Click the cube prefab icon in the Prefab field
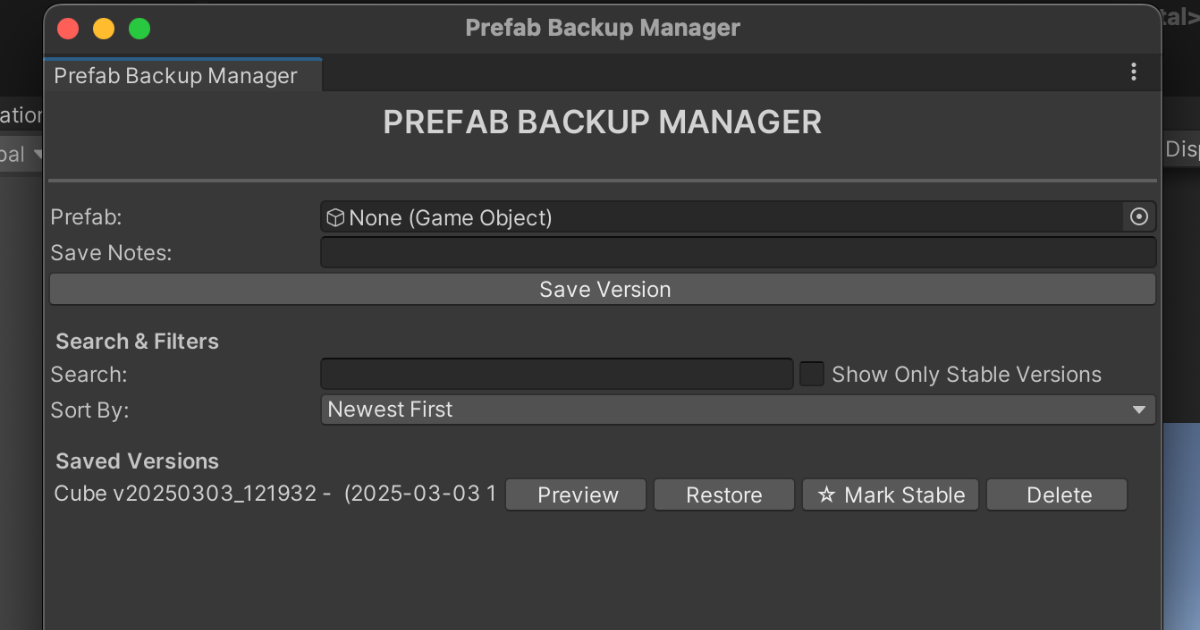This screenshot has width=1200, height=630. (x=334, y=217)
